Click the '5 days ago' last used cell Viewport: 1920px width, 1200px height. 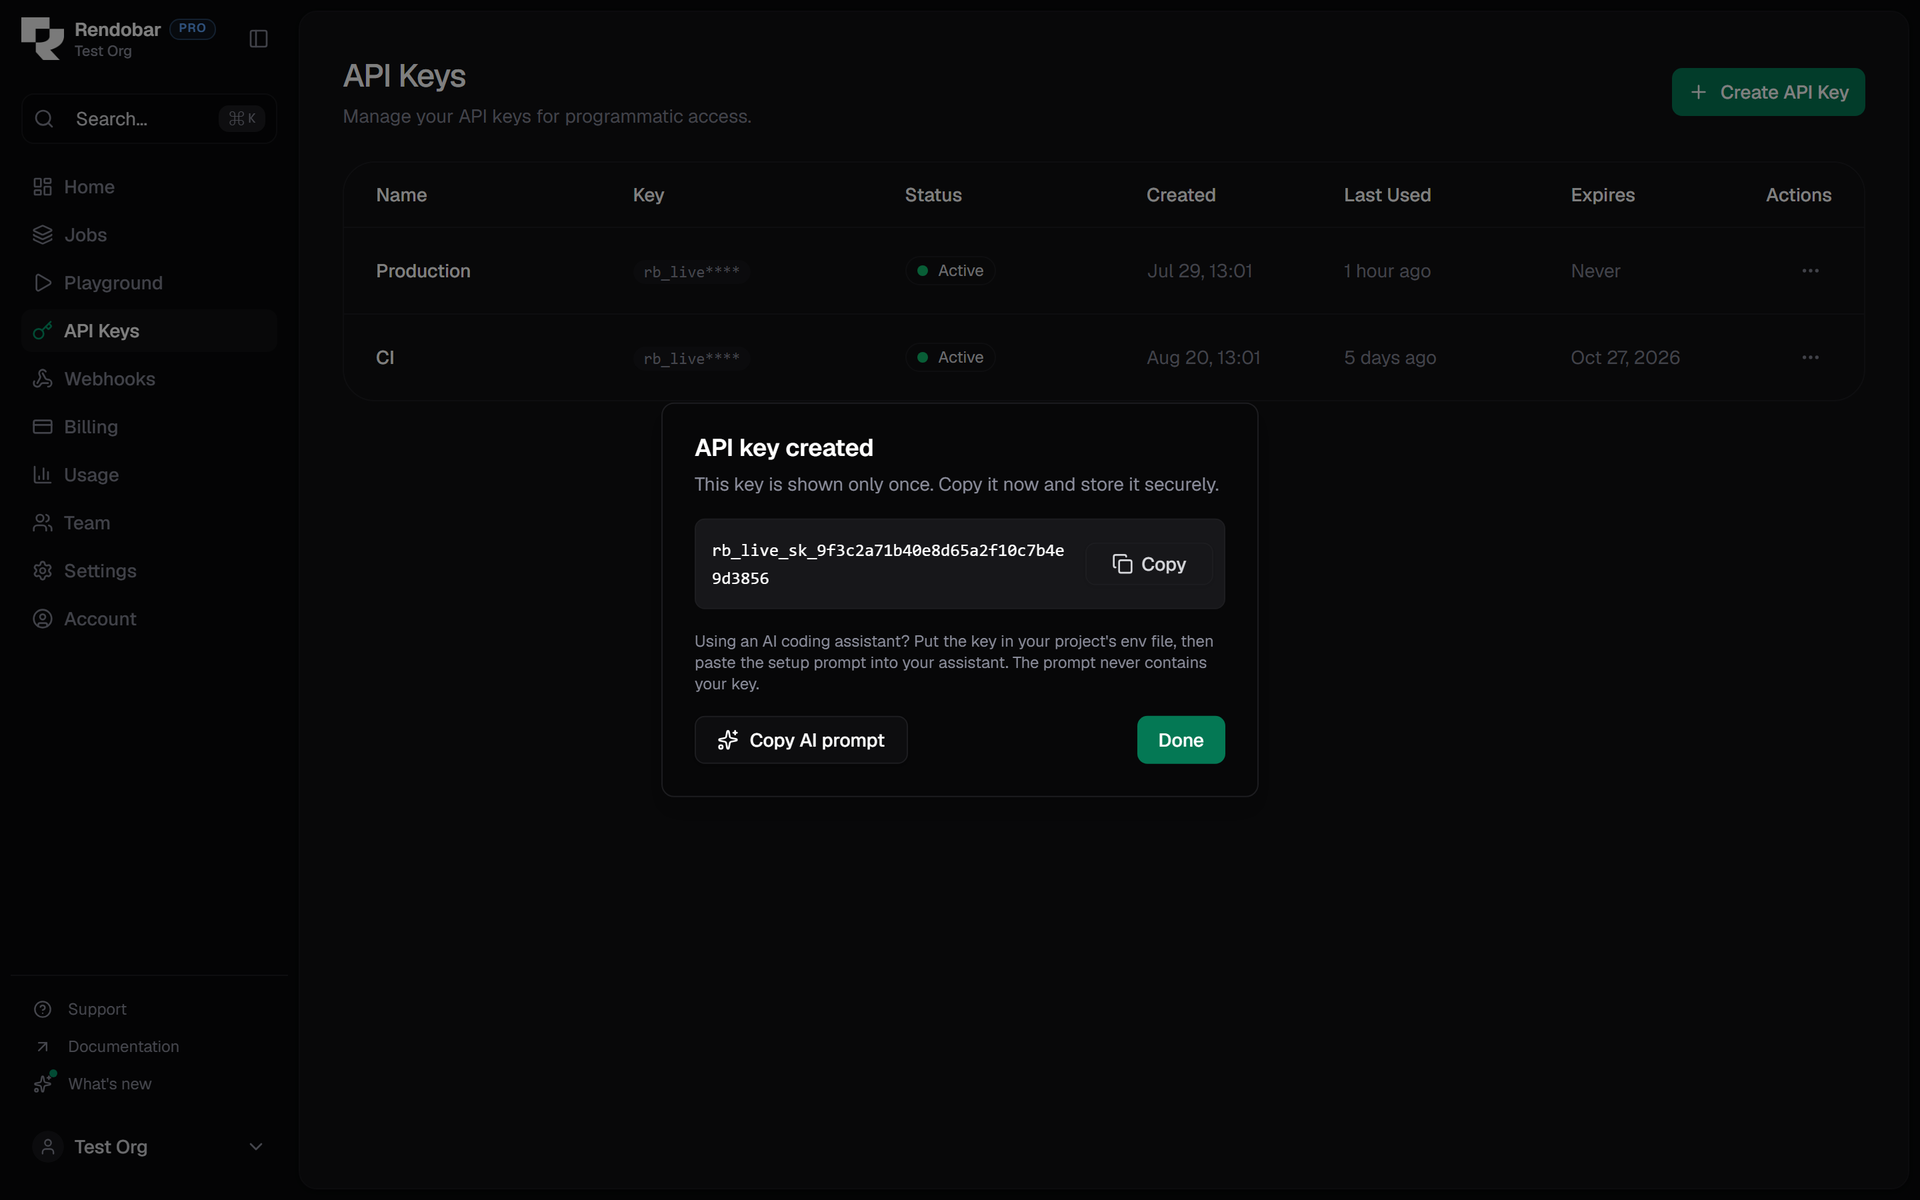pyautogui.click(x=1390, y=357)
